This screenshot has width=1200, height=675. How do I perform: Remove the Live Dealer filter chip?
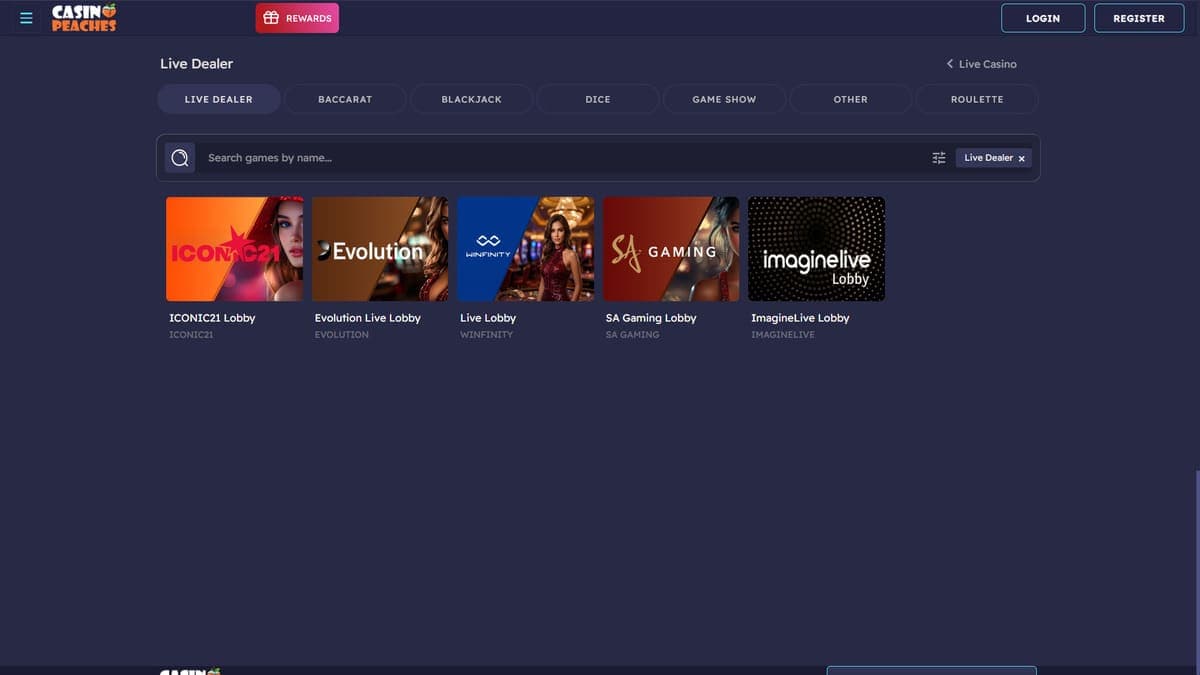click(x=1021, y=159)
